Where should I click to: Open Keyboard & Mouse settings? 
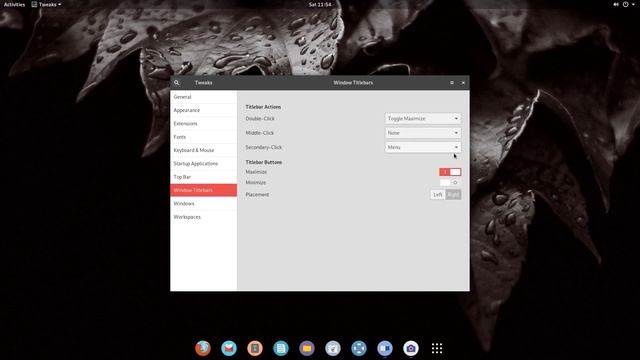(203, 150)
